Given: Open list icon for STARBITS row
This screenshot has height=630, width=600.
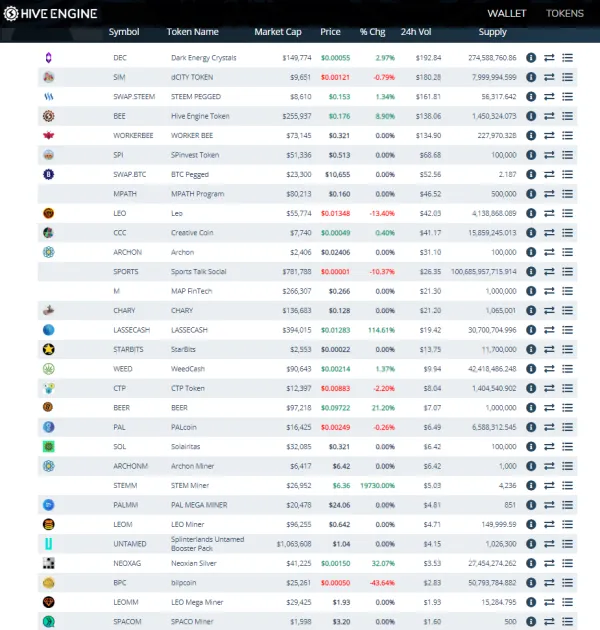Looking at the screenshot, I should (x=567, y=350).
